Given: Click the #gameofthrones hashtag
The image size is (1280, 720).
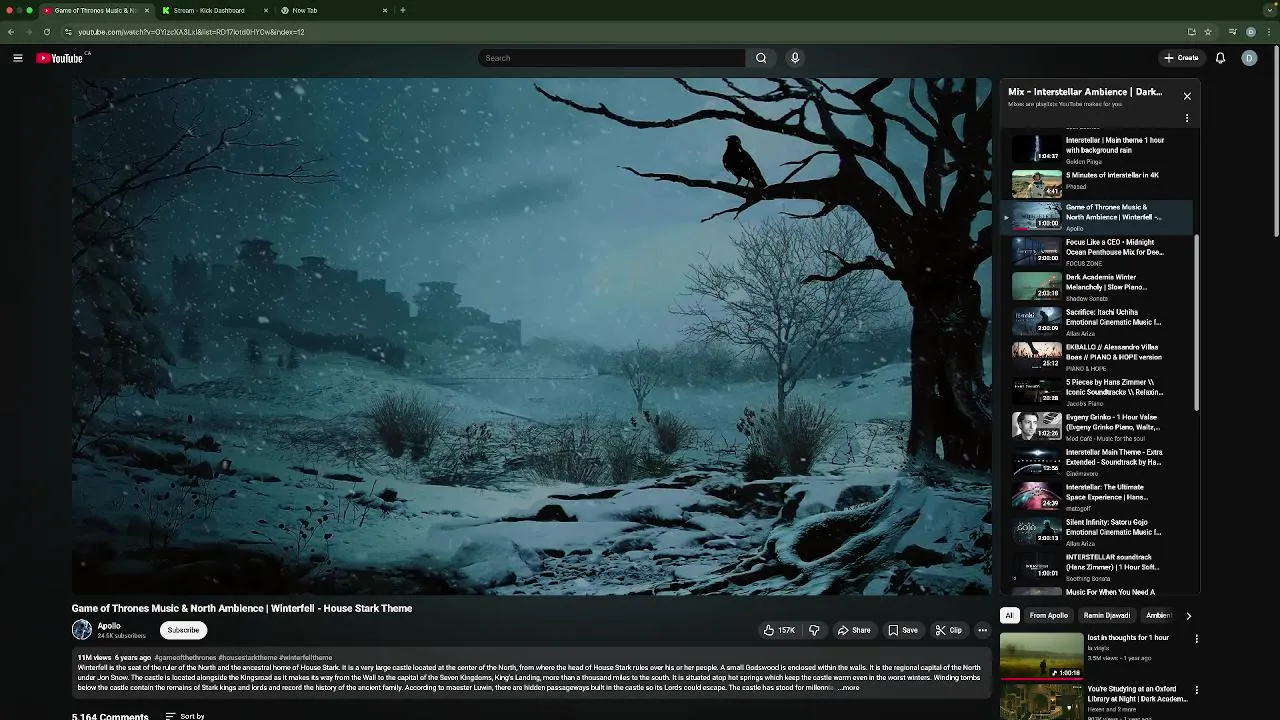Looking at the screenshot, I should pyautogui.click(x=184, y=658).
